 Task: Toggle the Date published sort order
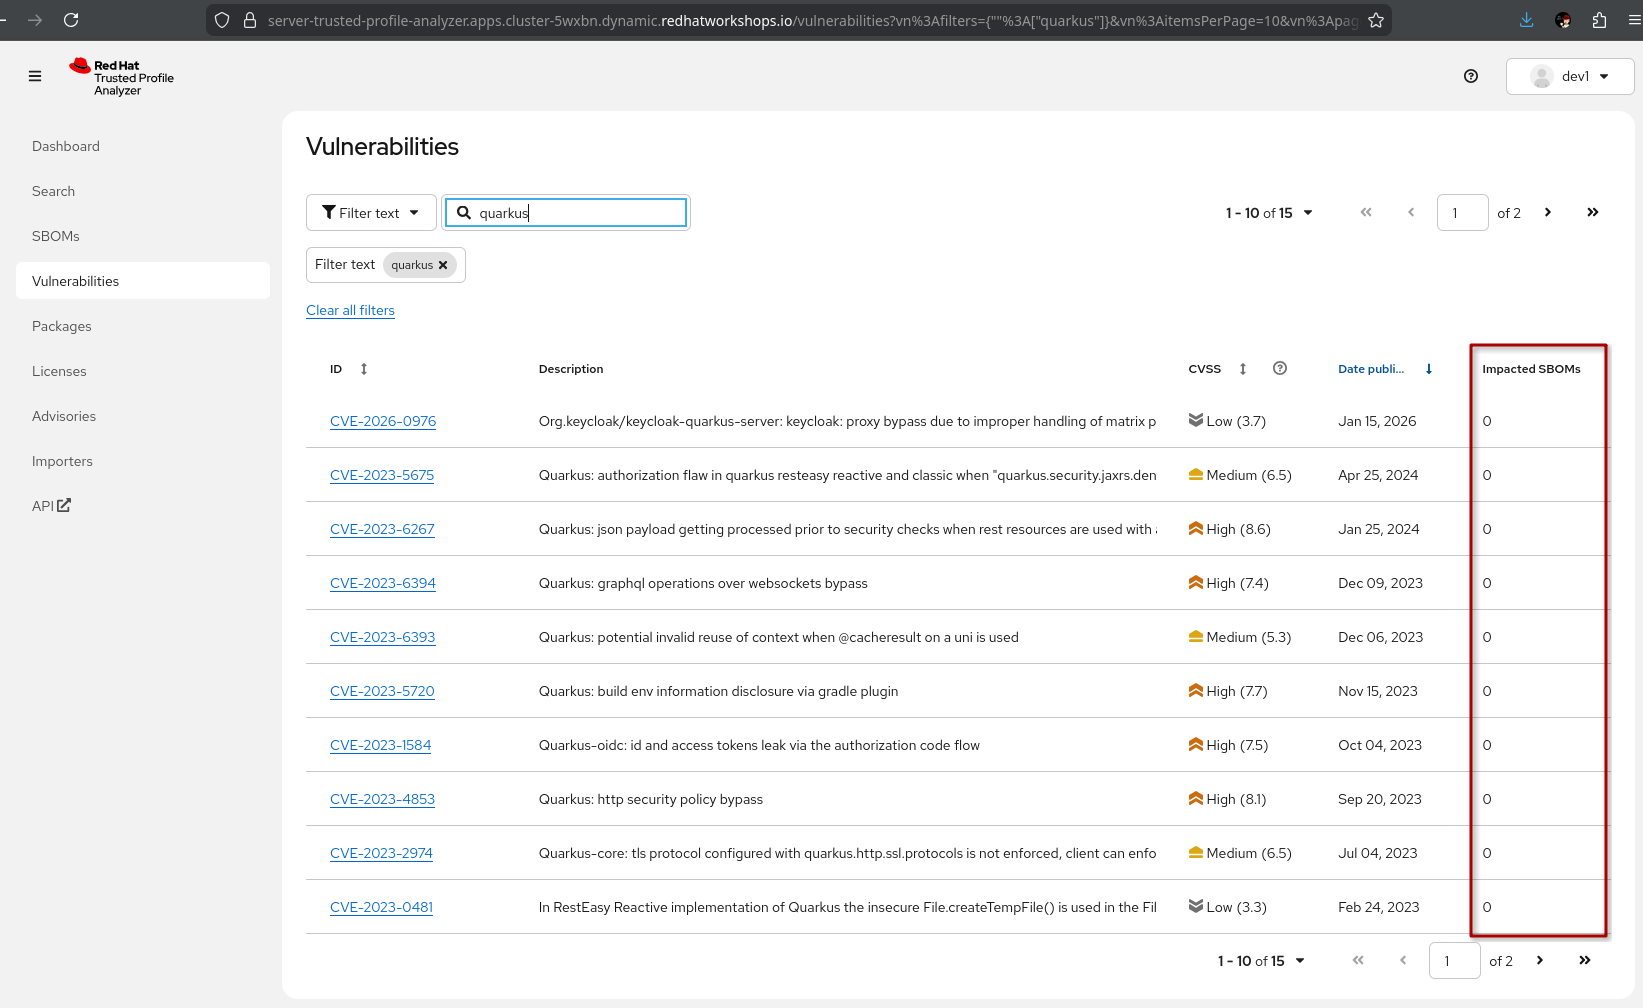1428,368
